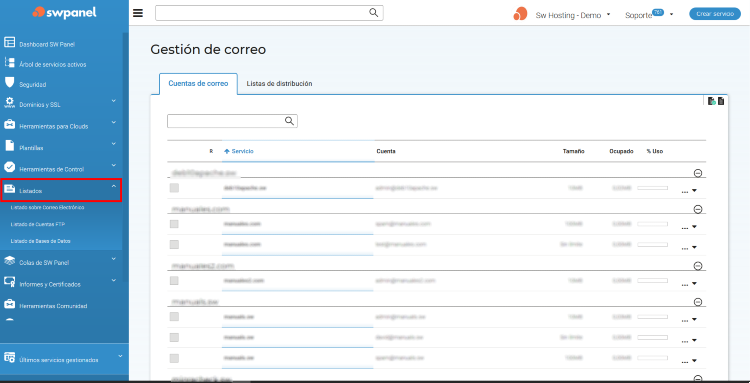
Task: Click usage bar in spam@manuales.com row
Action: click(652, 223)
